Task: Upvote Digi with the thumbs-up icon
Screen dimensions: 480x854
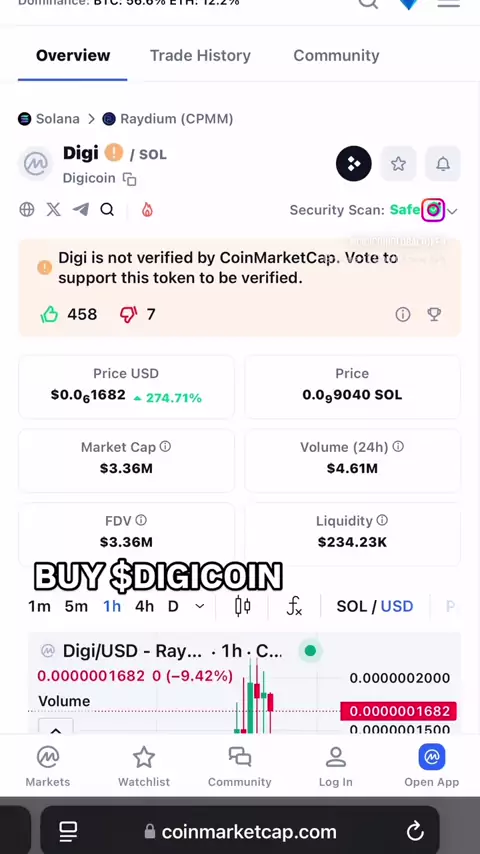Action: (x=49, y=314)
